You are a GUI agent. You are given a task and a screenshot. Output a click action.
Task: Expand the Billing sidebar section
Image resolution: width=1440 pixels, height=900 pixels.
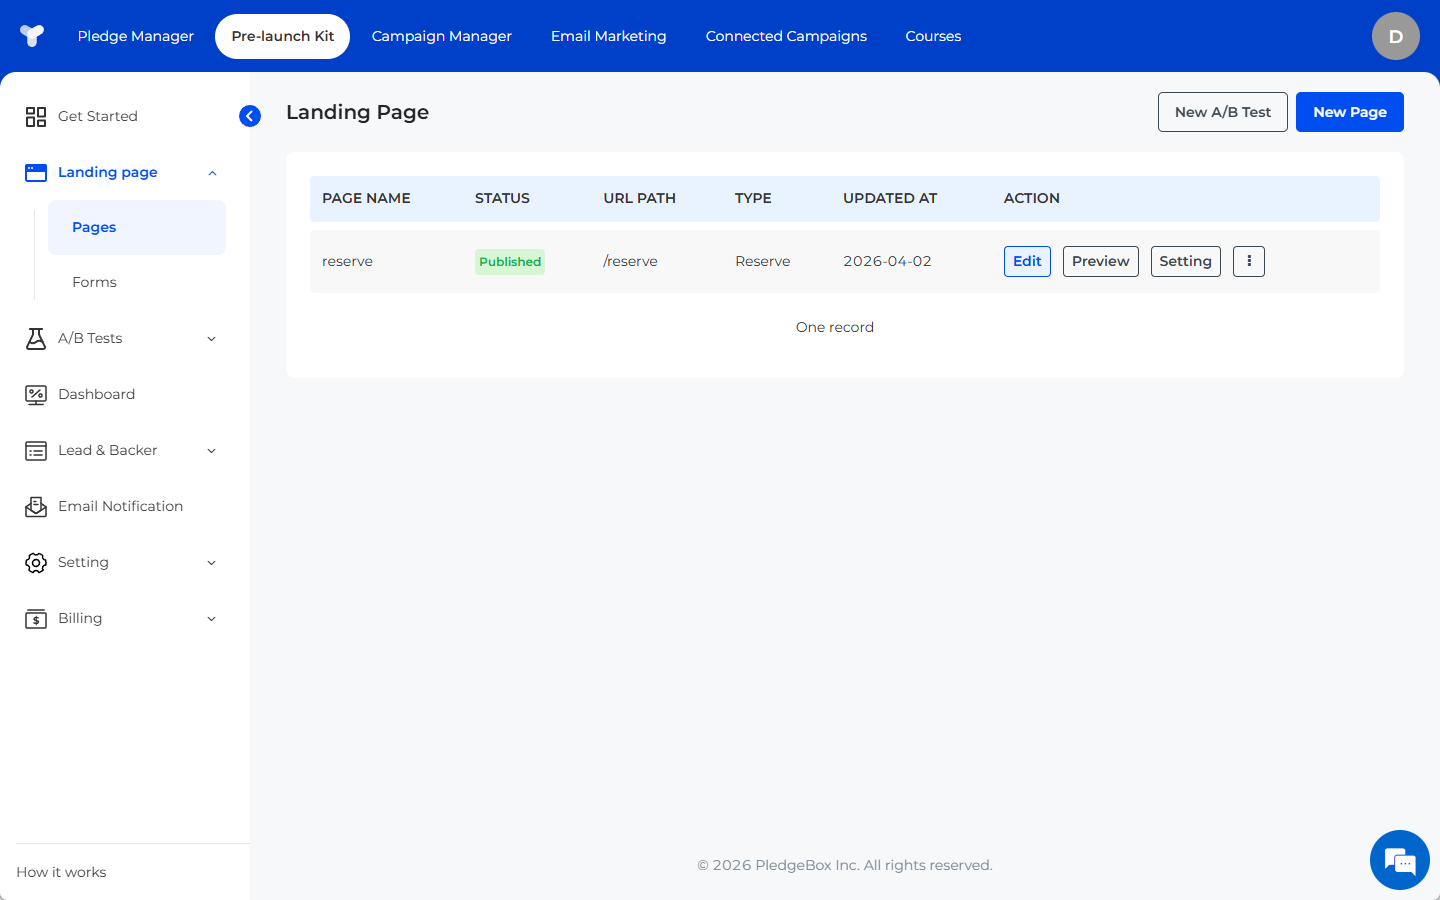[211, 619]
